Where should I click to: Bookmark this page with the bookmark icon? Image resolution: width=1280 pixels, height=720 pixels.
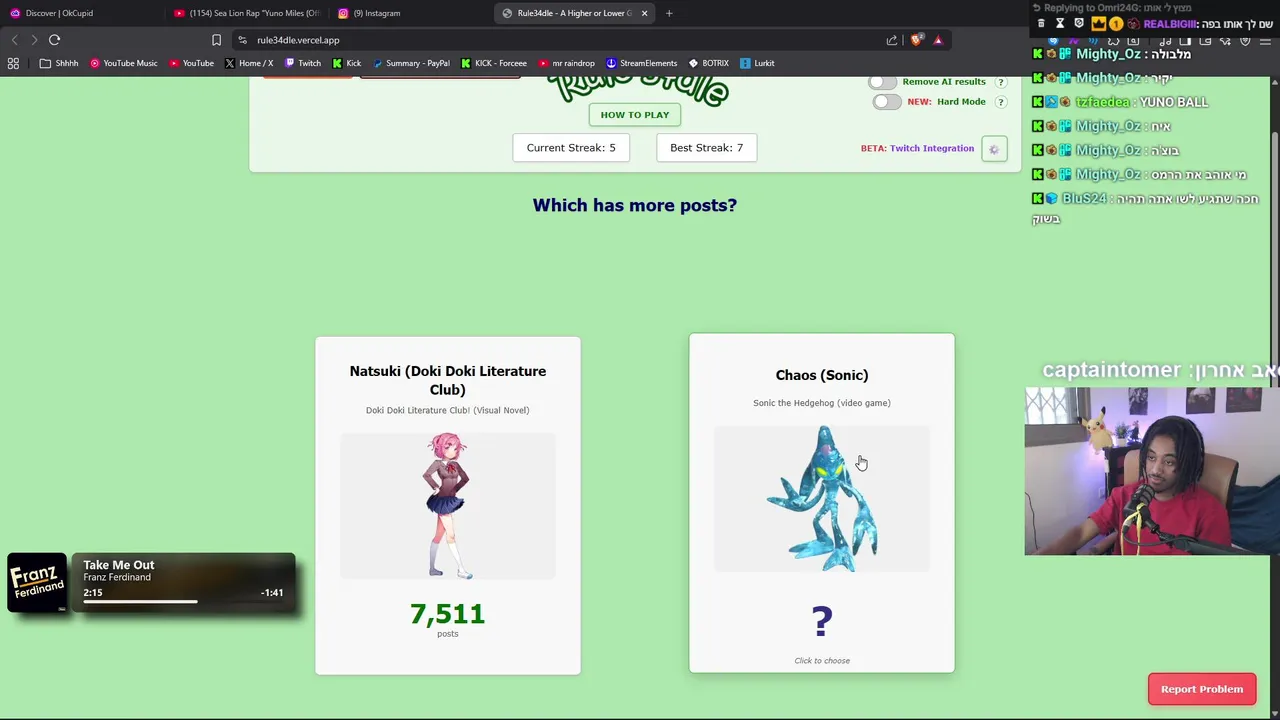pyautogui.click(x=216, y=40)
